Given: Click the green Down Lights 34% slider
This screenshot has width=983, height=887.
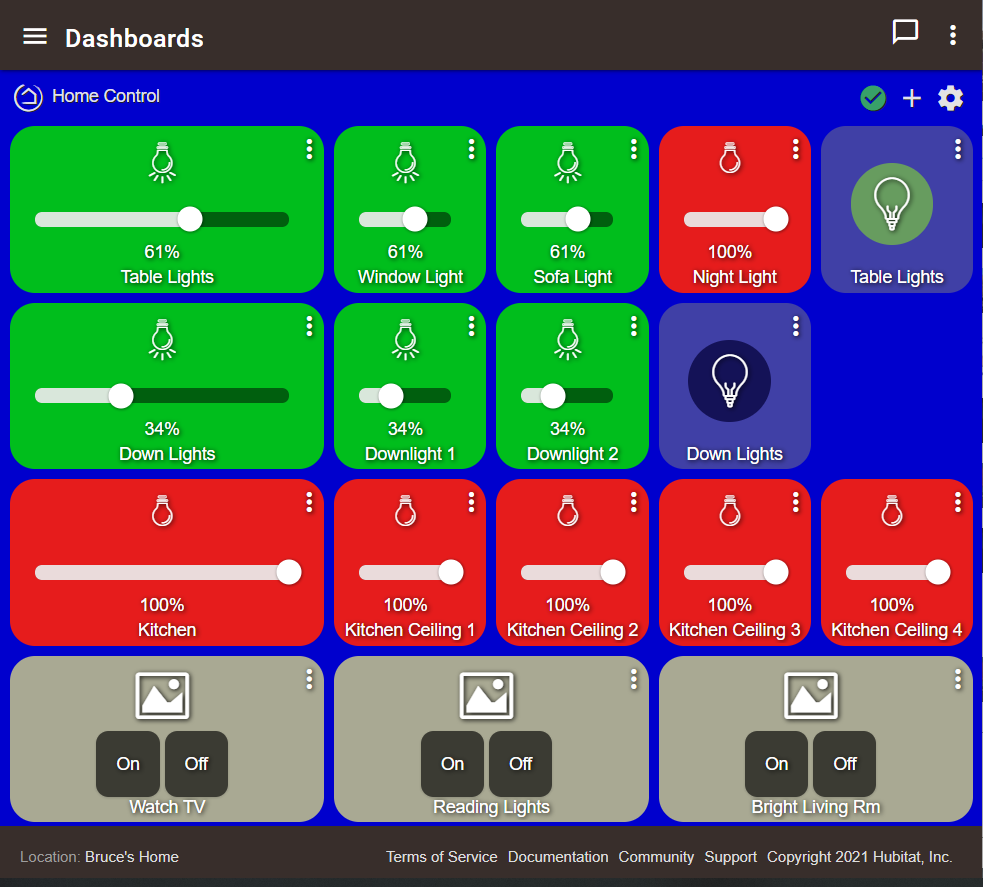Looking at the screenshot, I should (x=162, y=396).
